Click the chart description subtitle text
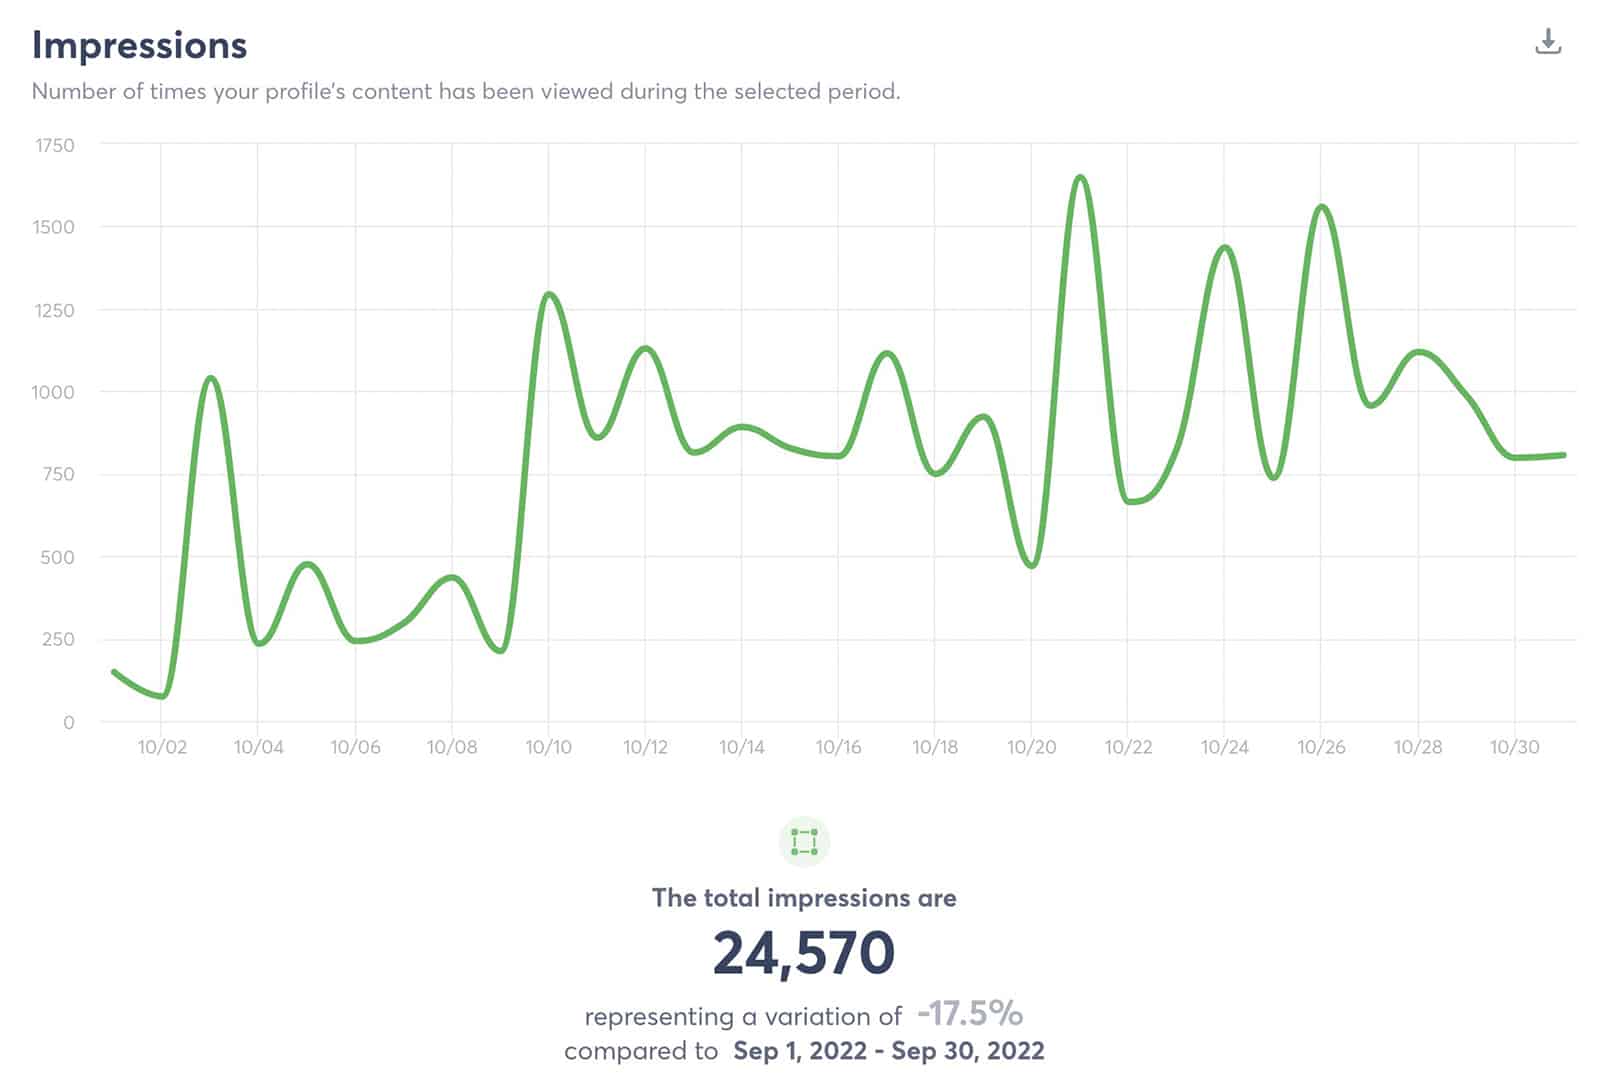The image size is (1600, 1079). coord(466,91)
